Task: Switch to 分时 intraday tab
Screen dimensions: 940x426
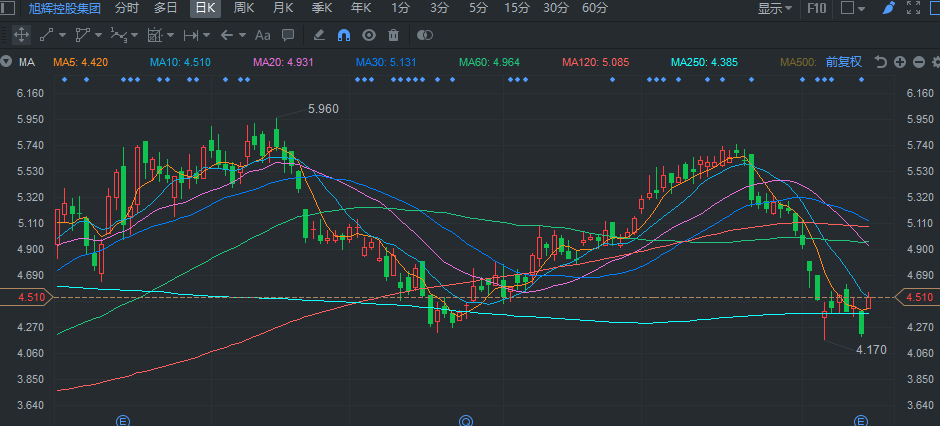Action: [126, 8]
